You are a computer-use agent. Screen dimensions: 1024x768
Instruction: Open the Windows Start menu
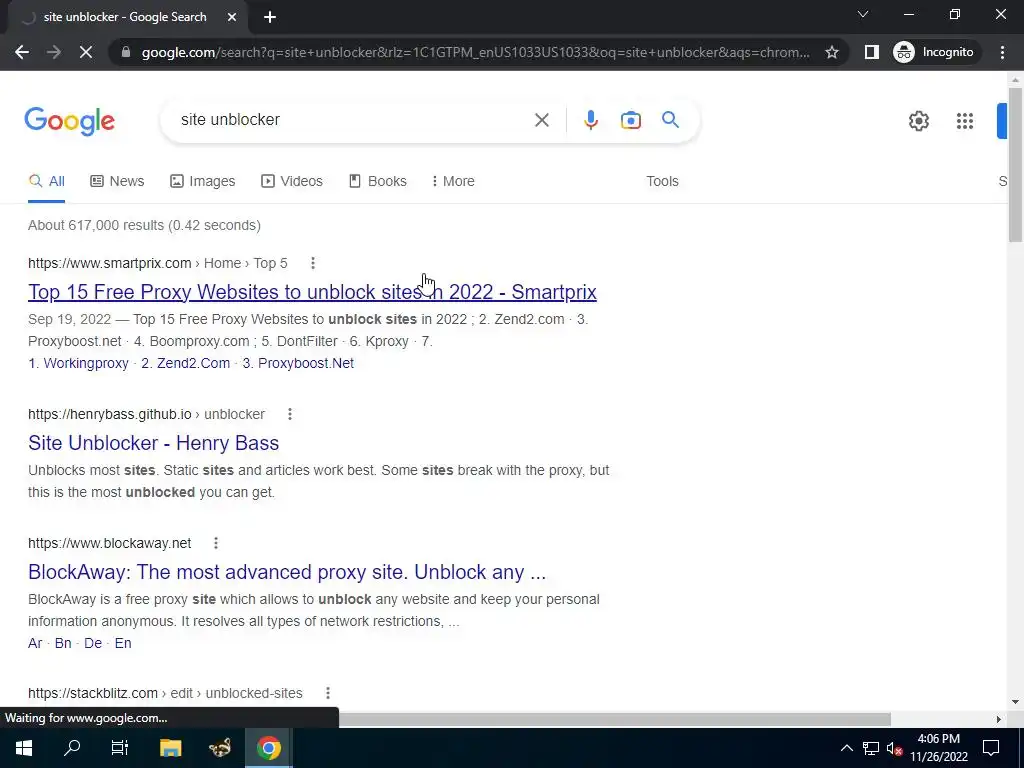(x=24, y=748)
